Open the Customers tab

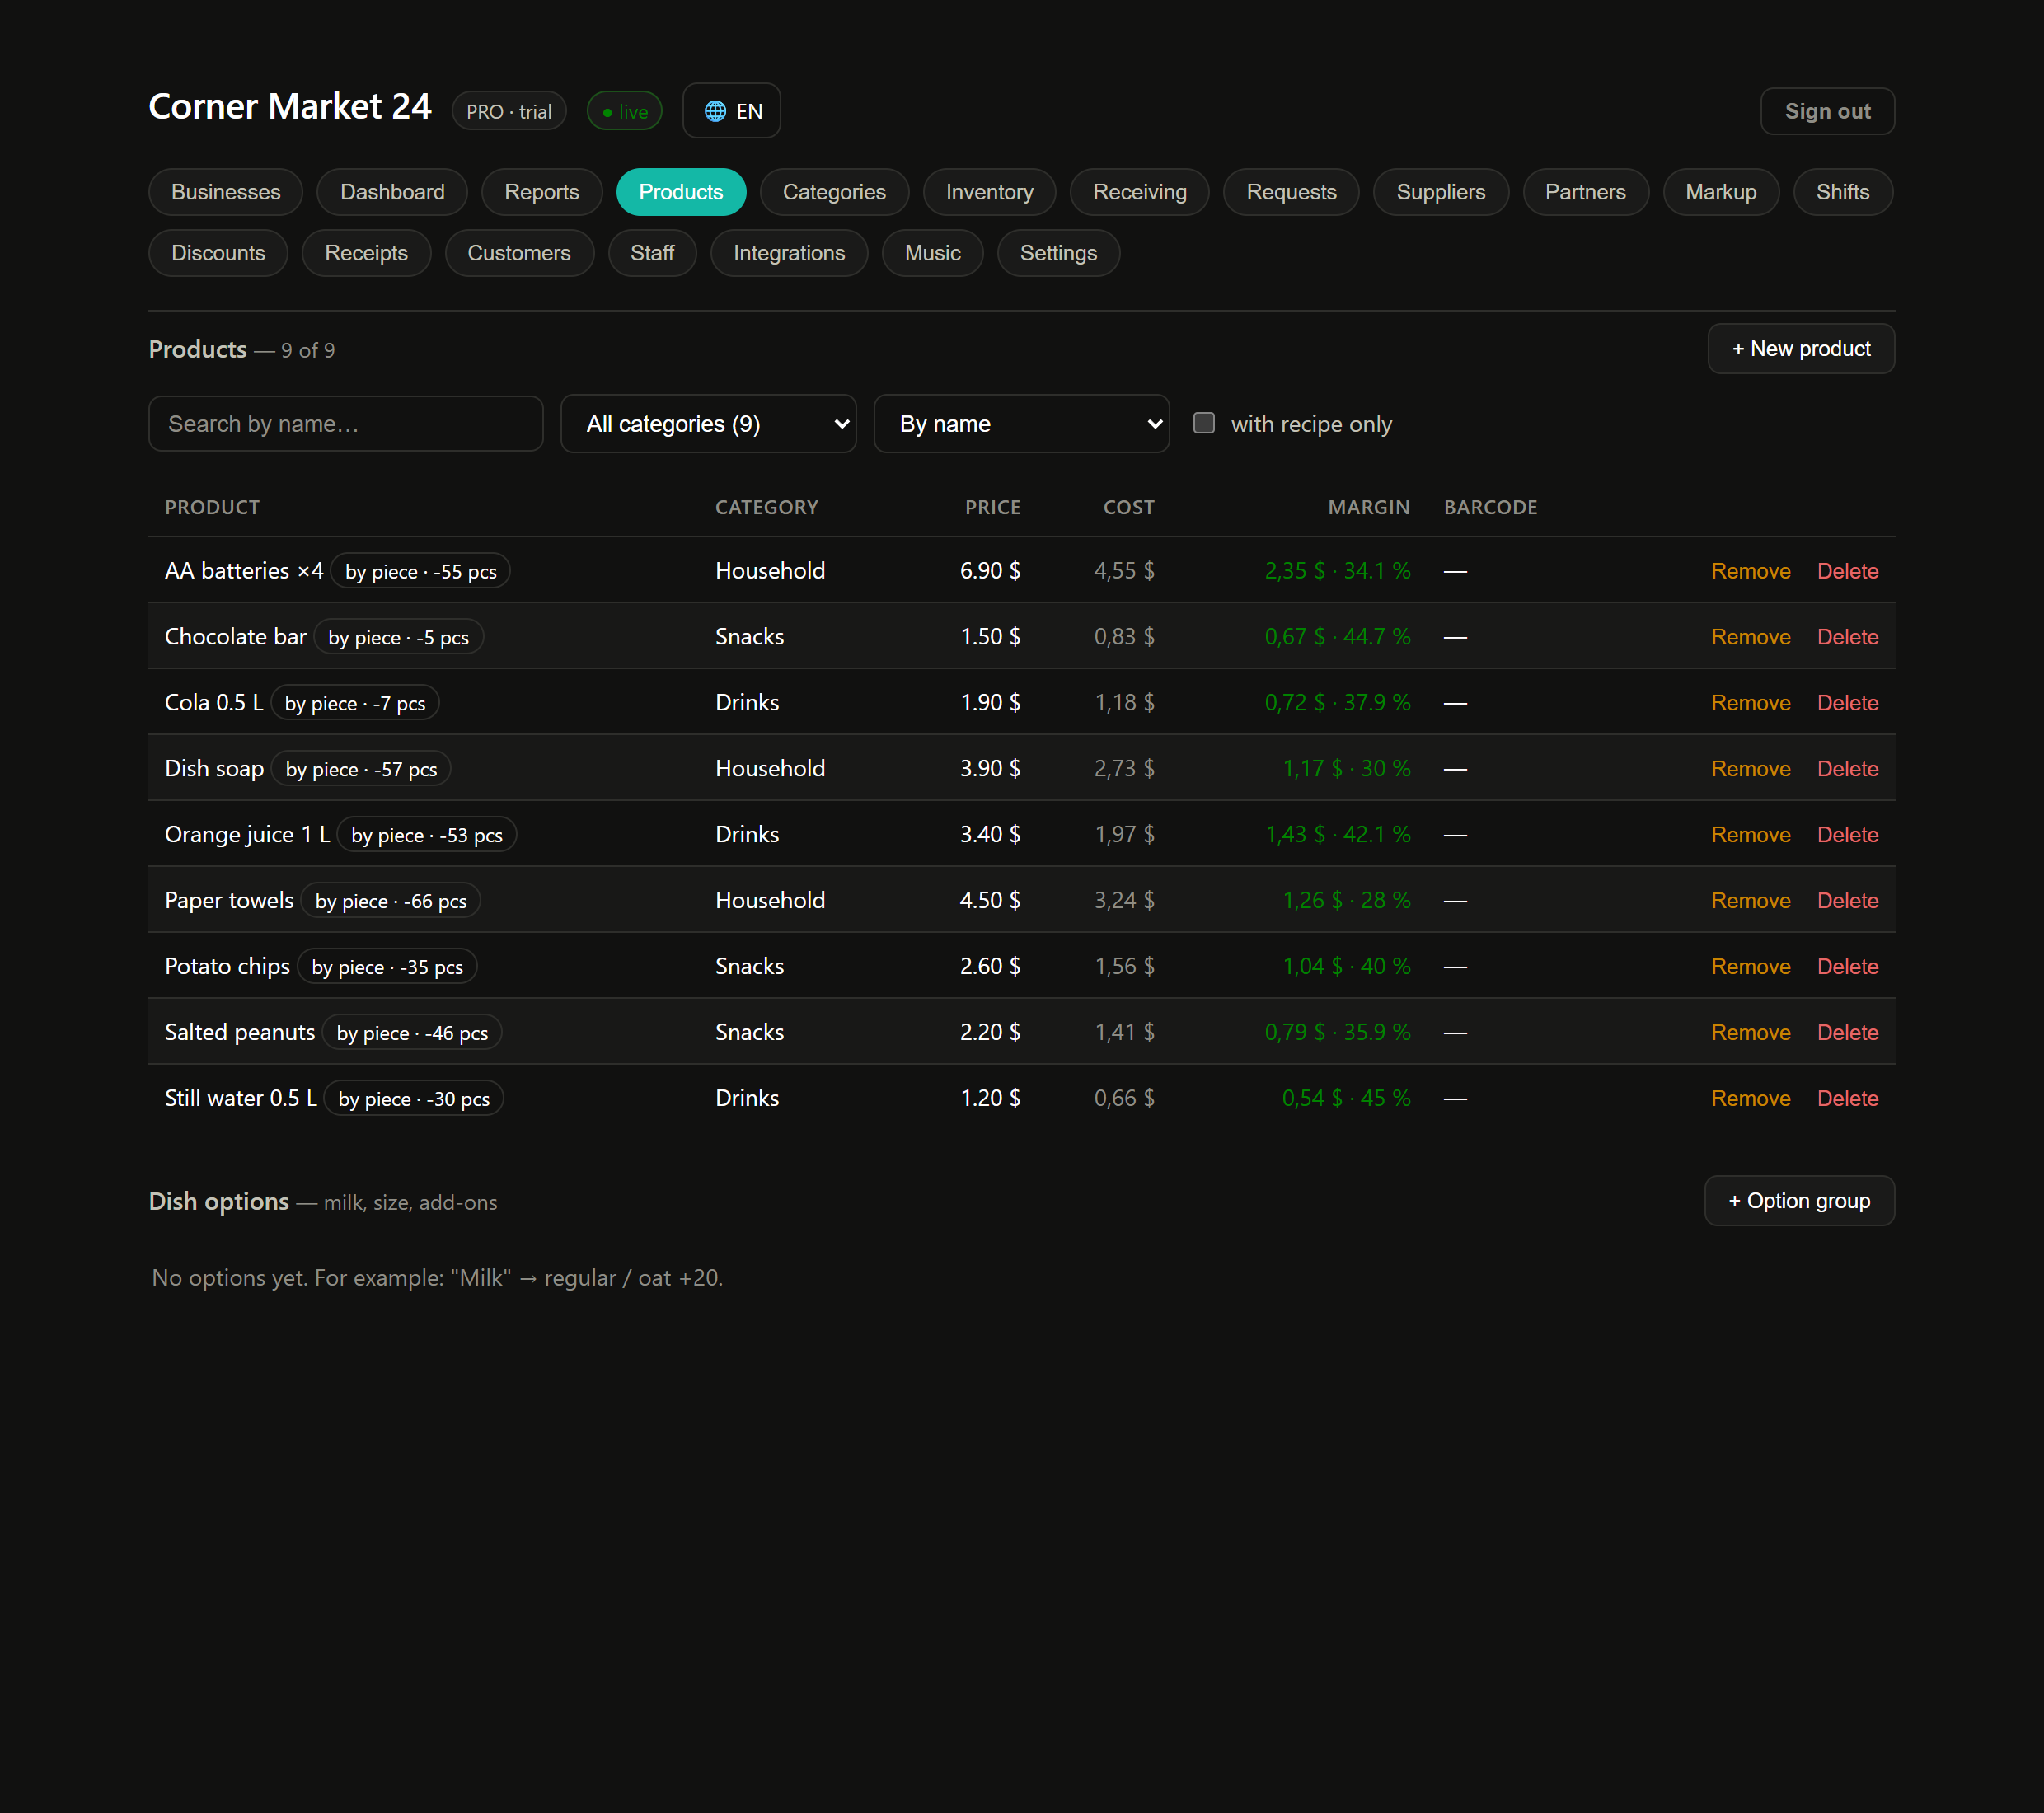click(x=519, y=253)
